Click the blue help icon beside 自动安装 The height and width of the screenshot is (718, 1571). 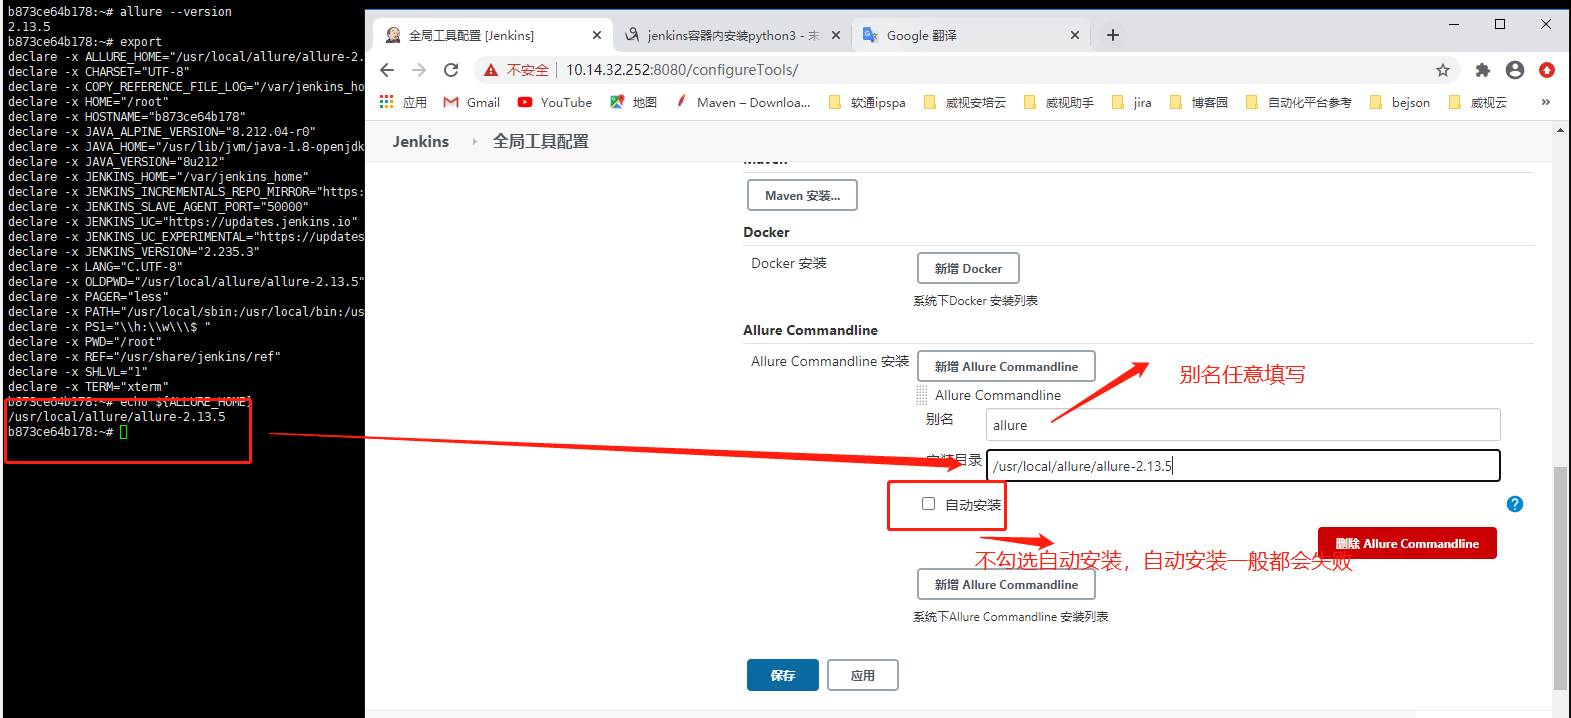pos(1515,504)
